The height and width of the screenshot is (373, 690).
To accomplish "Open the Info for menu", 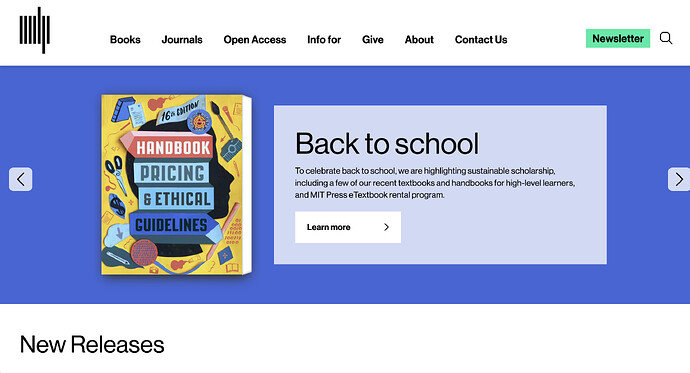I will [324, 40].
